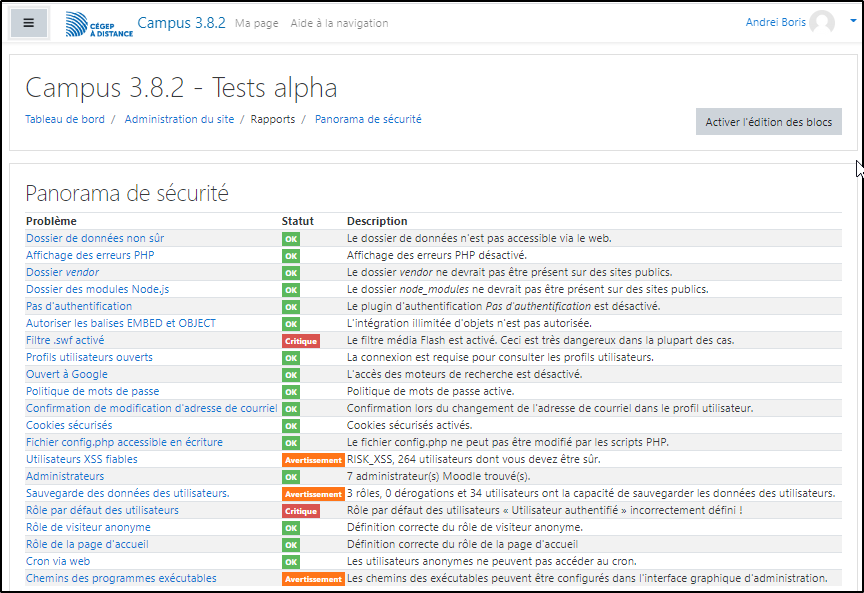Click Panorama de sécurité breadcrumb link
The image size is (864, 593).
pyautogui.click(x=368, y=119)
